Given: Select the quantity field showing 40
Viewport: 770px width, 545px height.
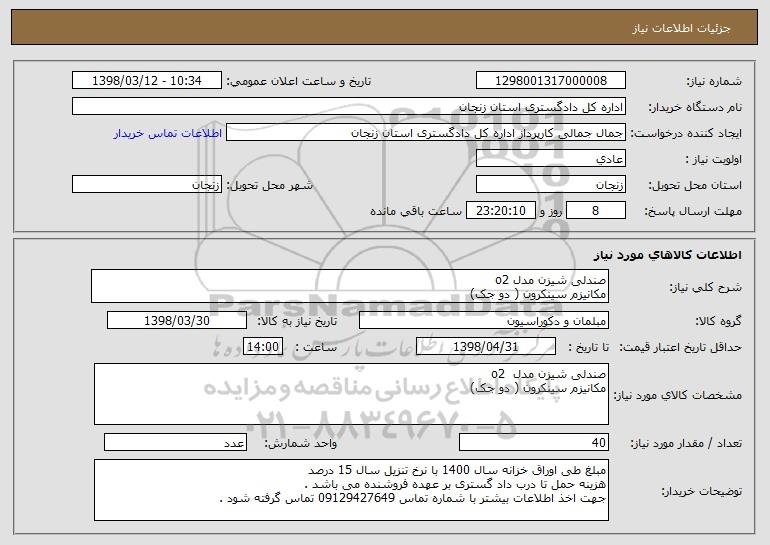Looking at the screenshot, I should [x=534, y=442].
